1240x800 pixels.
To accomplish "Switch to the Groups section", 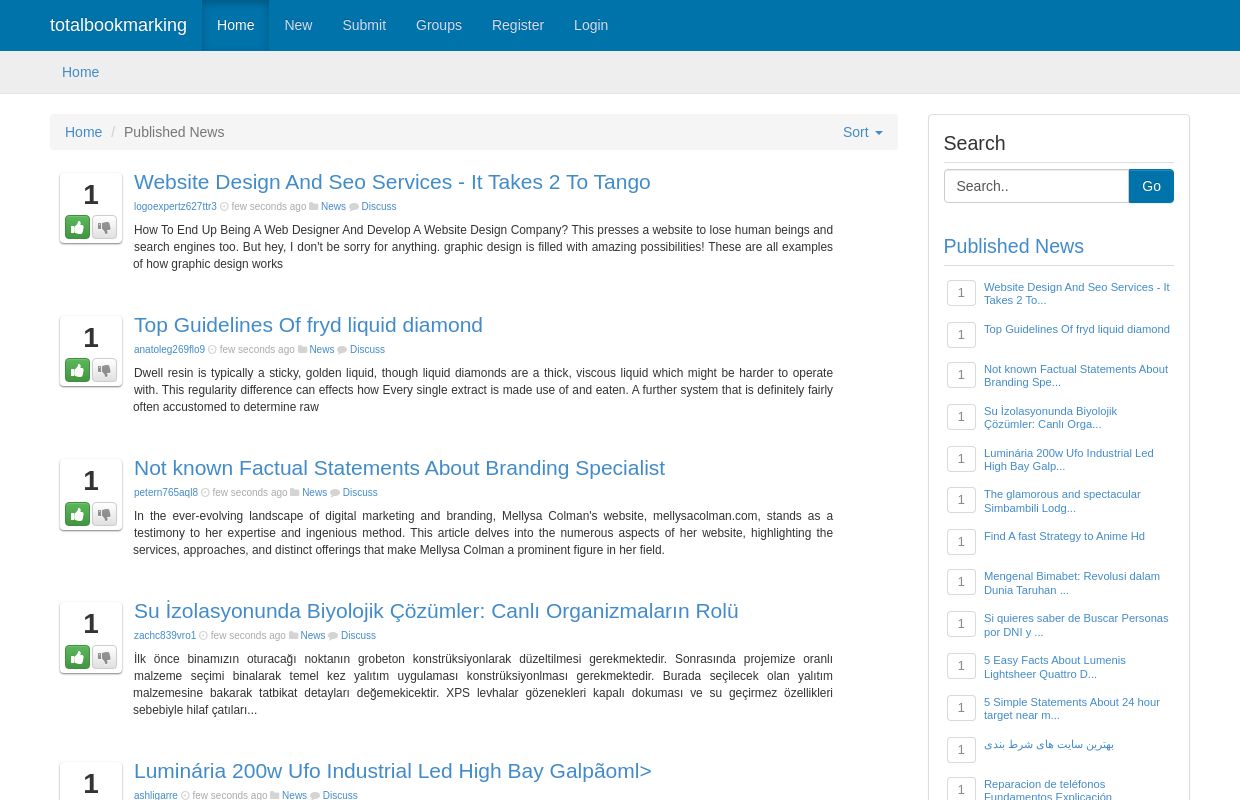I will coord(438,25).
